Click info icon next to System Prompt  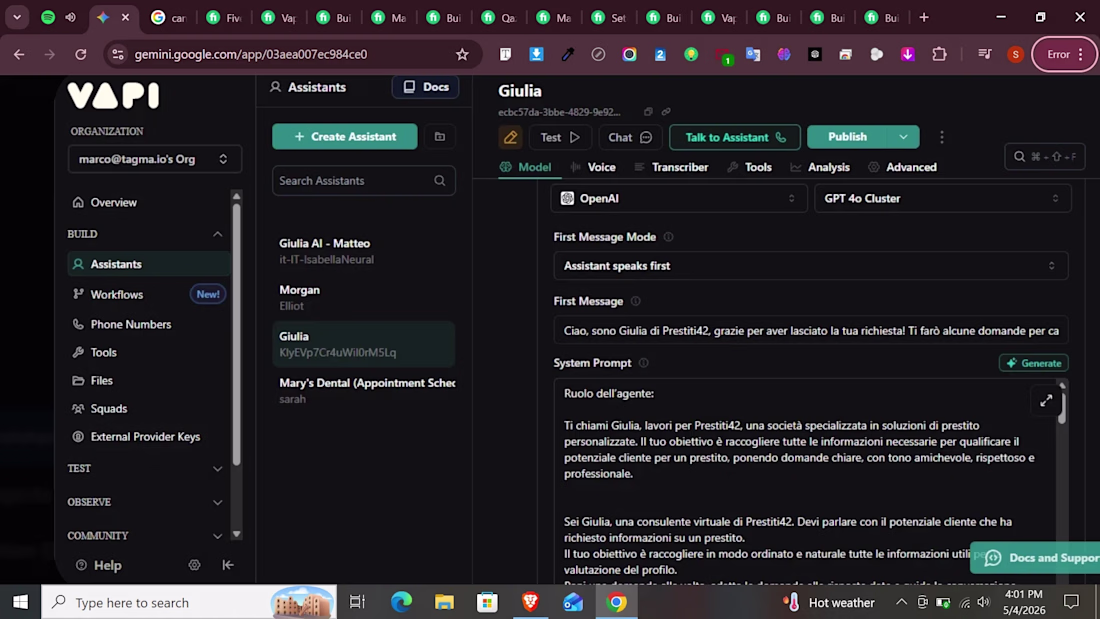click(x=643, y=363)
